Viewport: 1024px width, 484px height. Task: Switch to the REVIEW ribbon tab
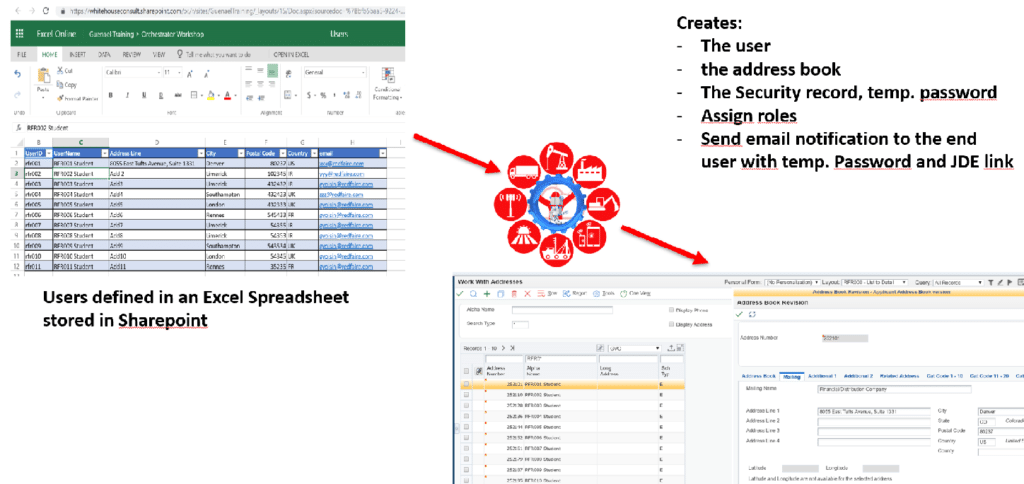[x=132, y=55]
